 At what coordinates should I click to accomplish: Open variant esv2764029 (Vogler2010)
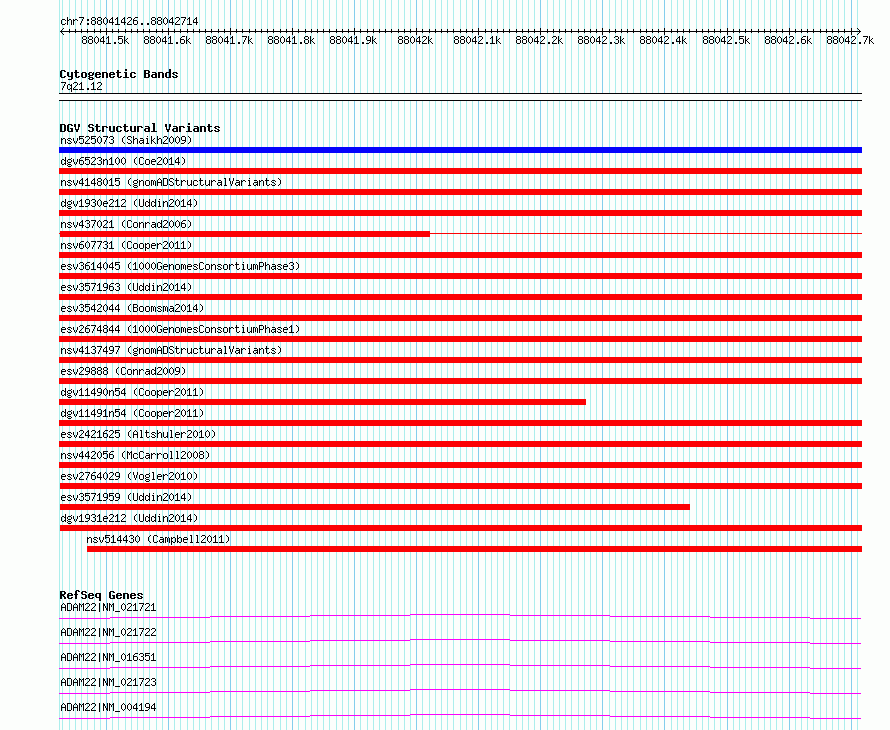[129, 476]
